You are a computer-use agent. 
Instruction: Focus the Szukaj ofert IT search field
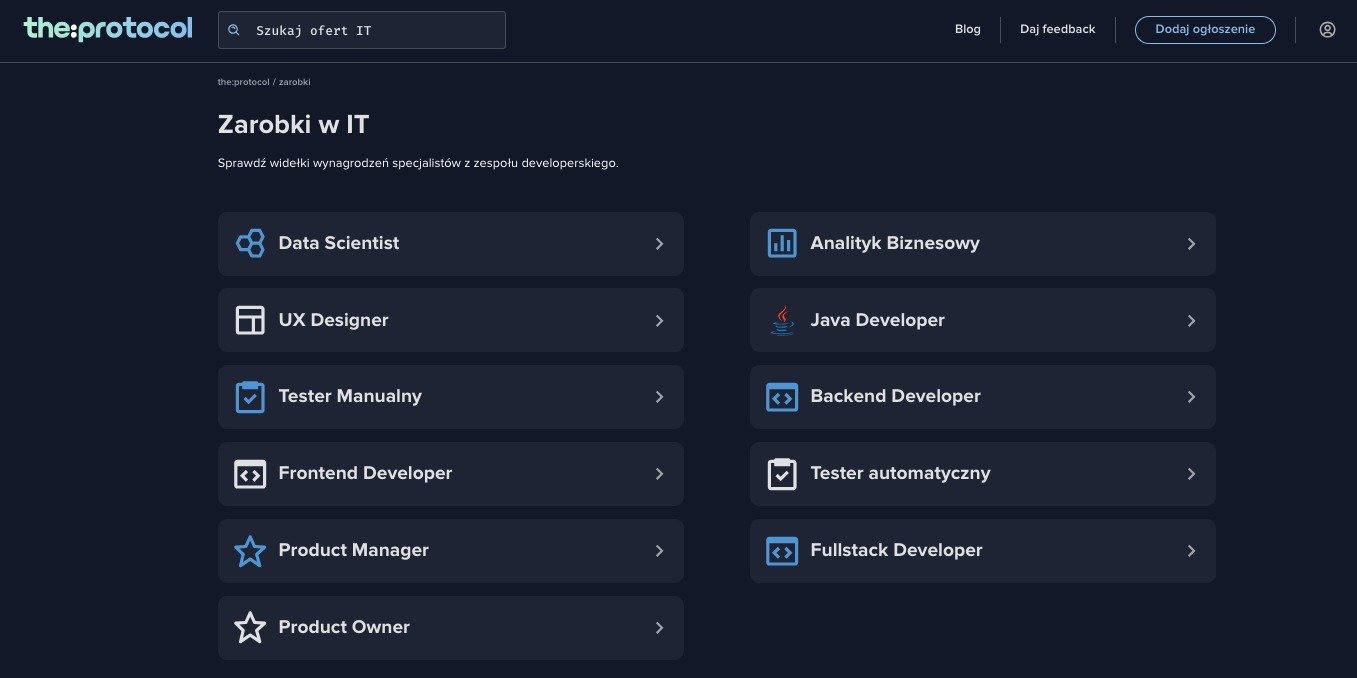click(362, 30)
